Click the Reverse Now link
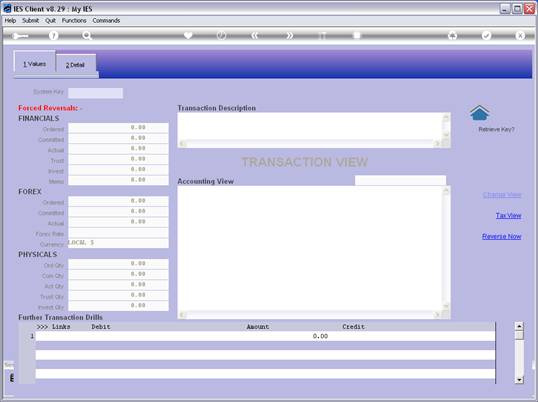 [x=502, y=236]
